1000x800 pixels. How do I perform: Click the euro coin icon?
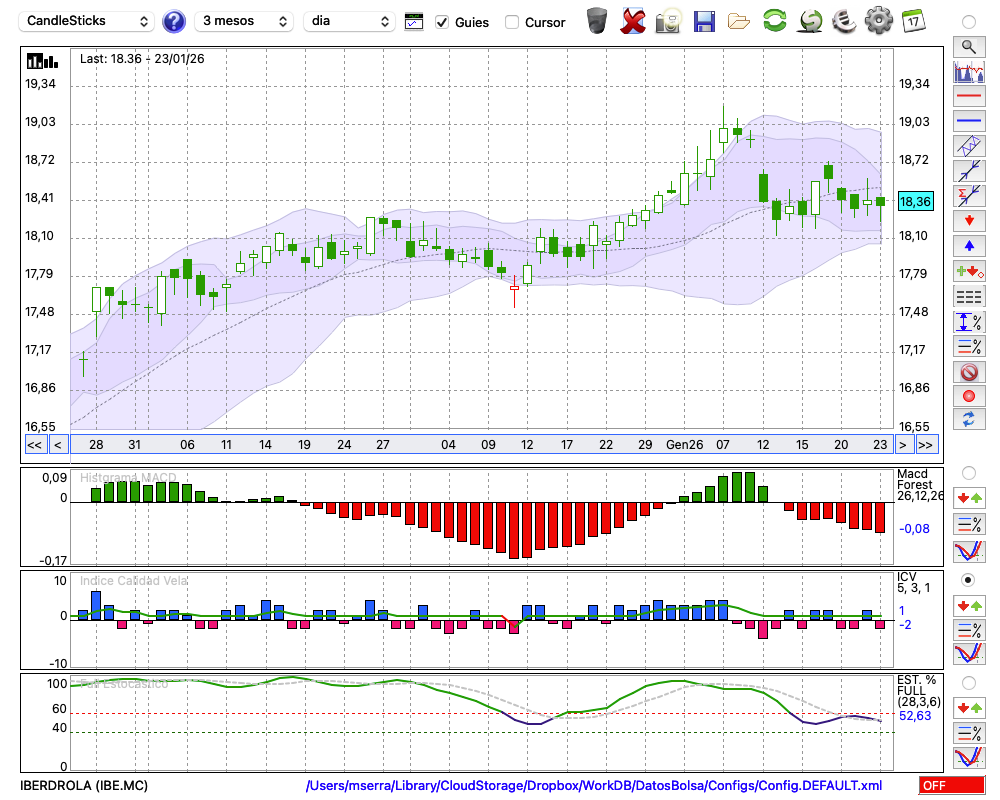pos(844,21)
